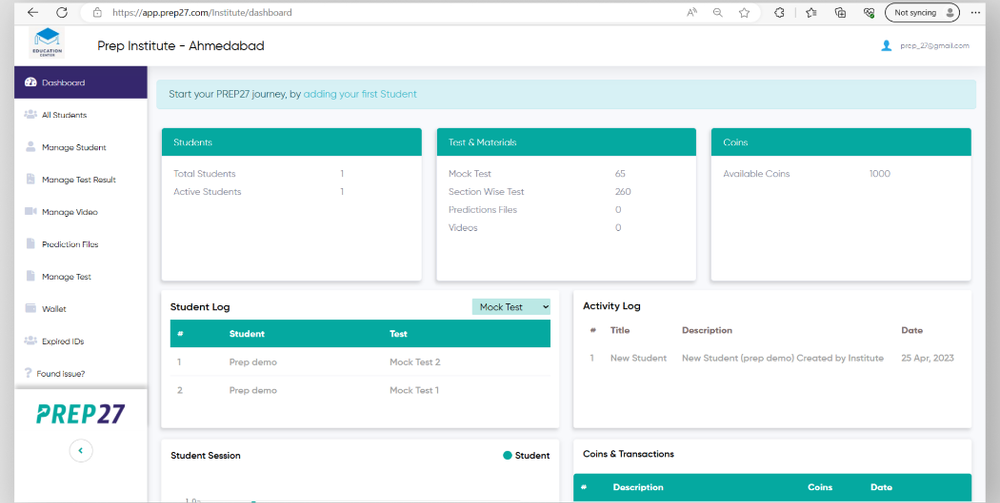Click the All Students group icon
1000x503 pixels.
point(30,115)
